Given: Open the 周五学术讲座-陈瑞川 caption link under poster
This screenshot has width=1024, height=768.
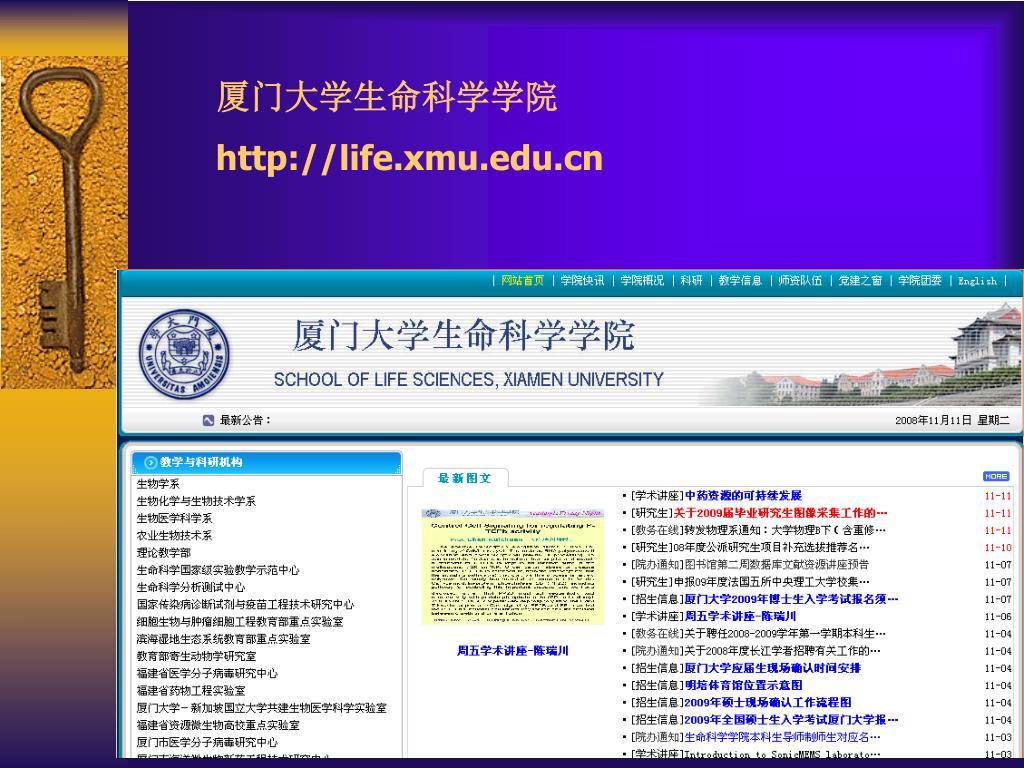Looking at the screenshot, I should (513, 650).
